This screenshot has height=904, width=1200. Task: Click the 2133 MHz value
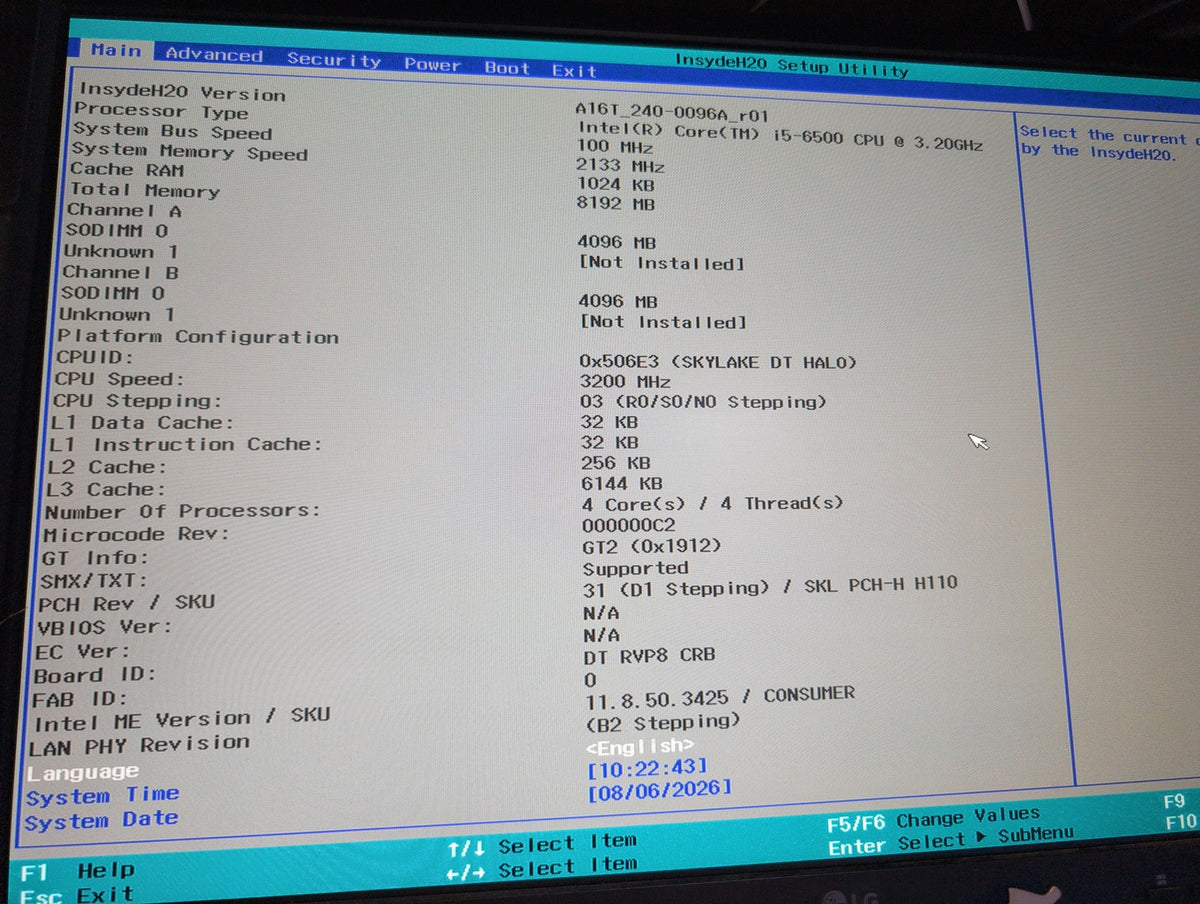click(x=620, y=165)
